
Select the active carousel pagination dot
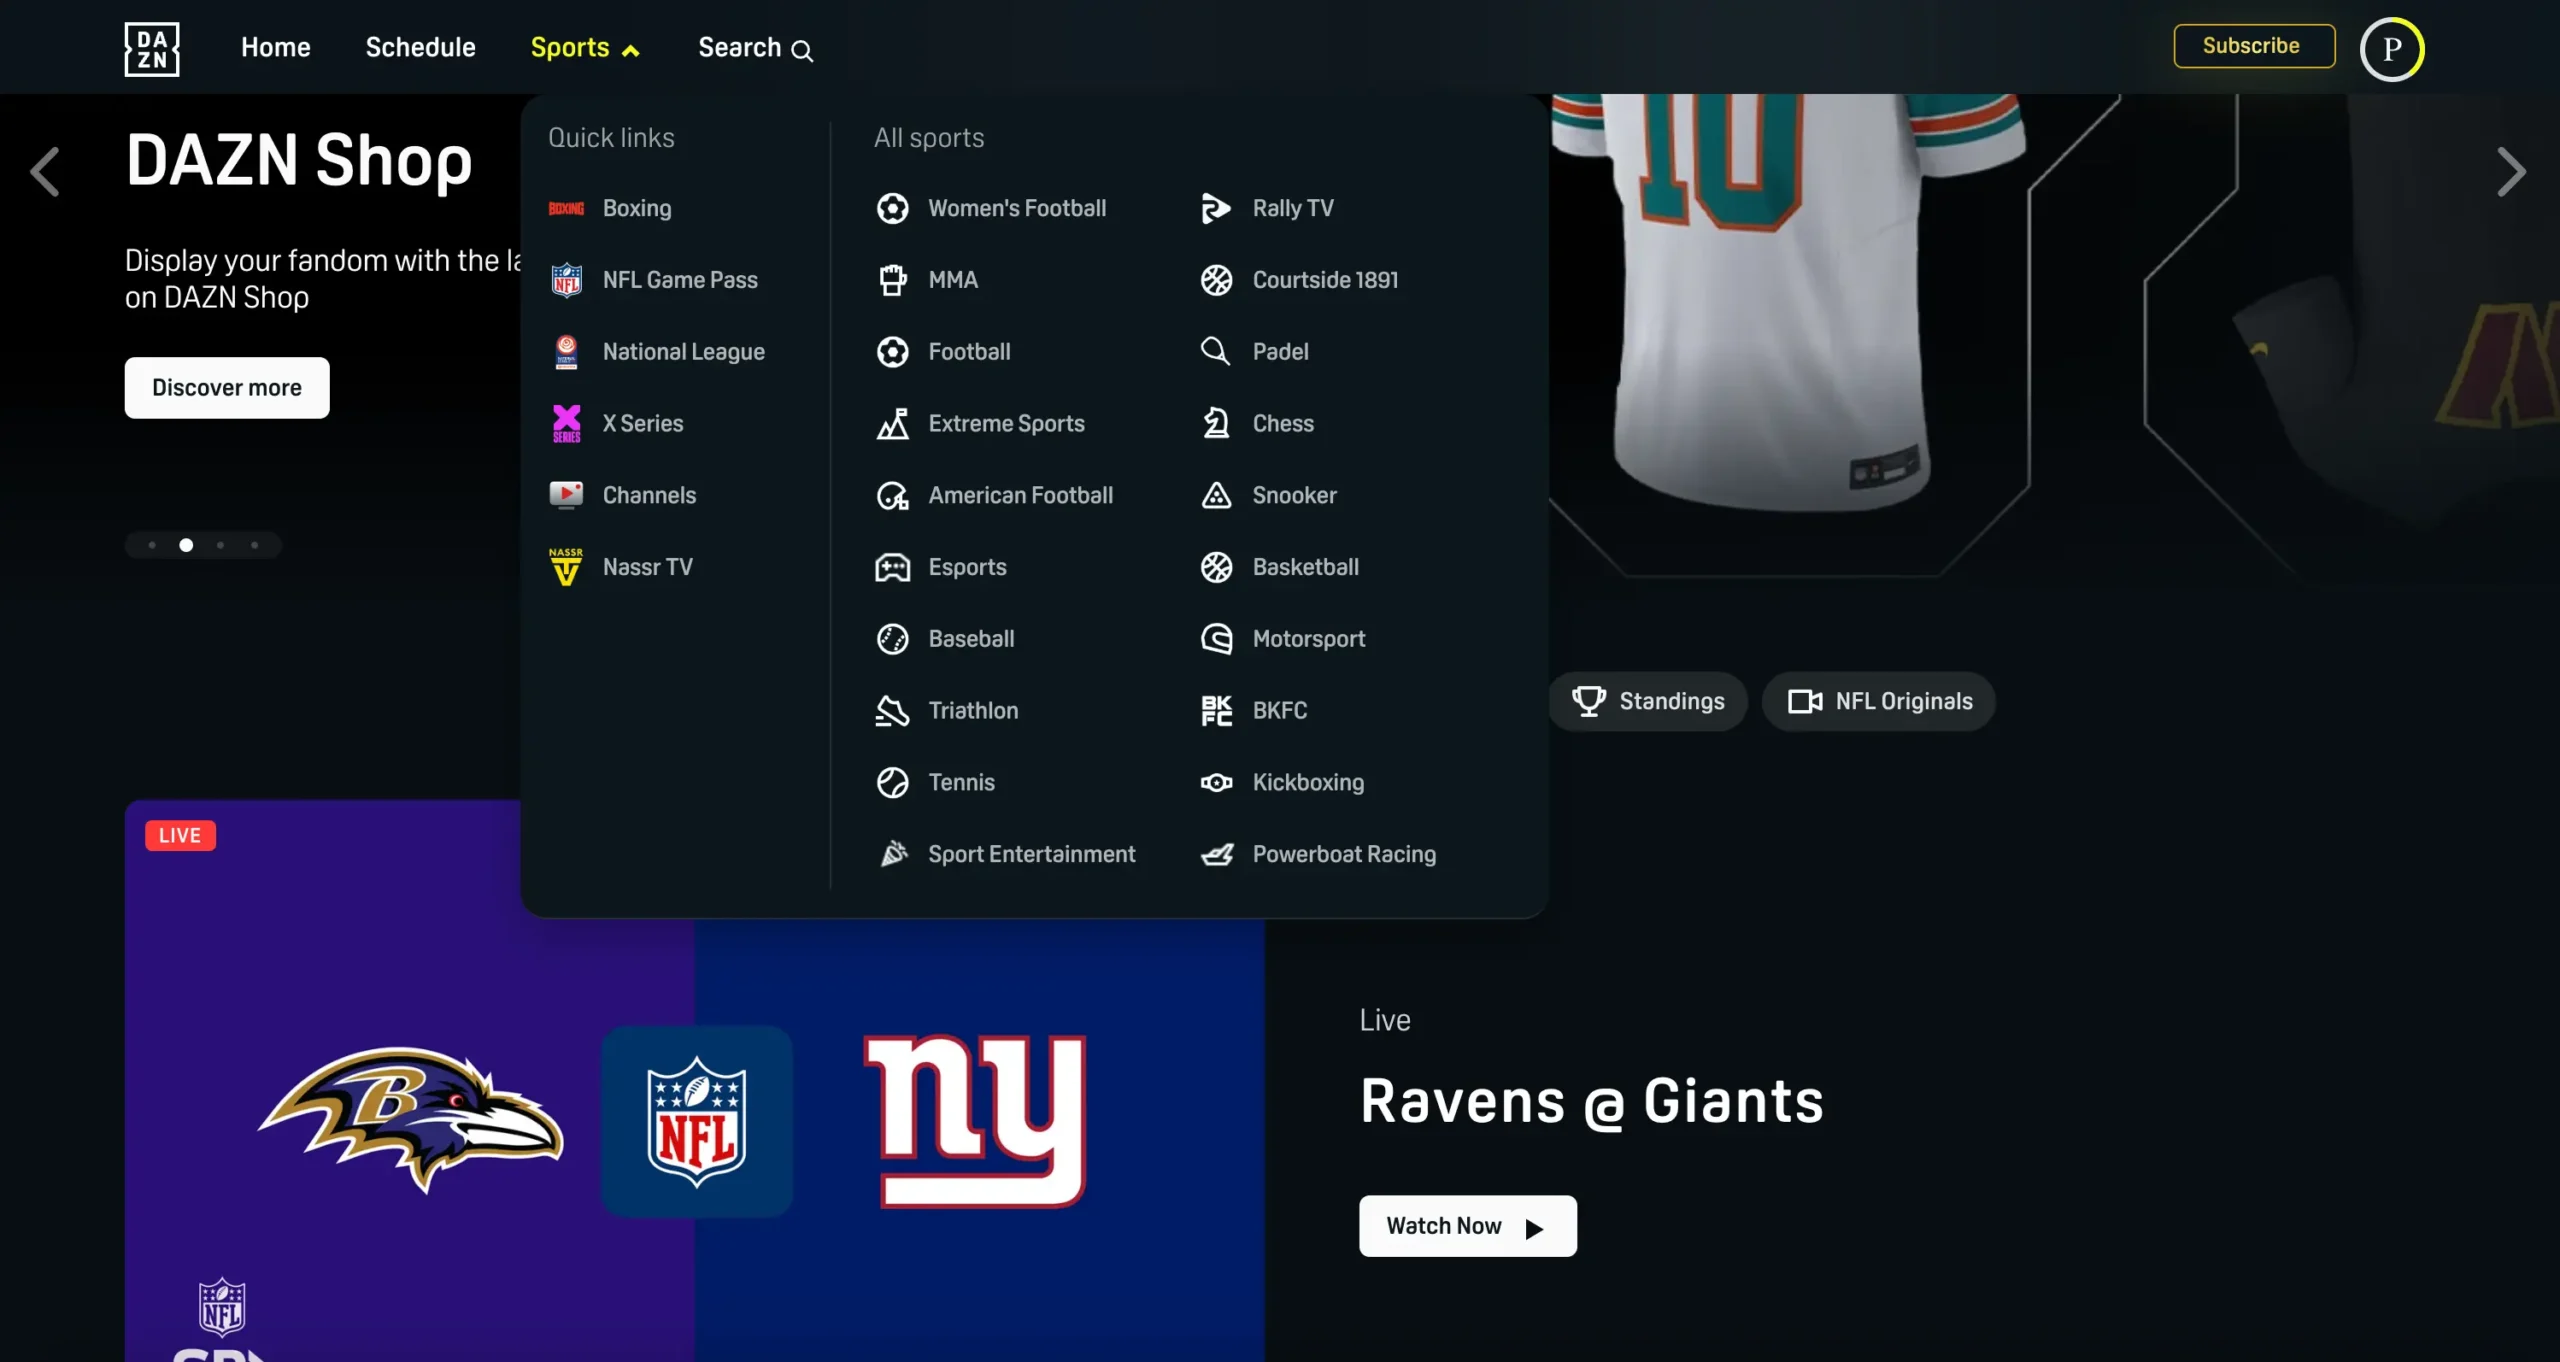tap(186, 545)
